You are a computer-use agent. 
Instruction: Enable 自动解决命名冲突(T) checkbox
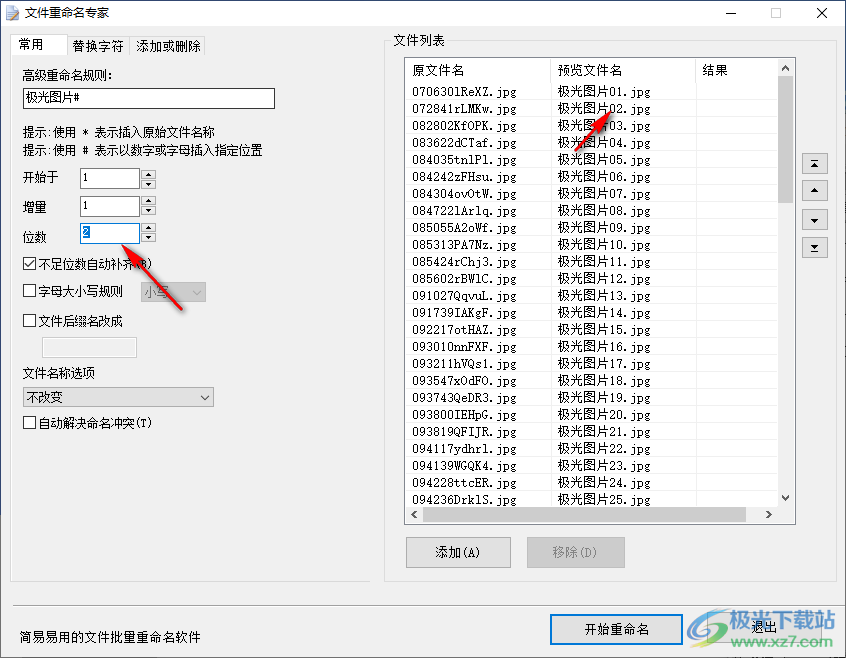(x=30, y=422)
